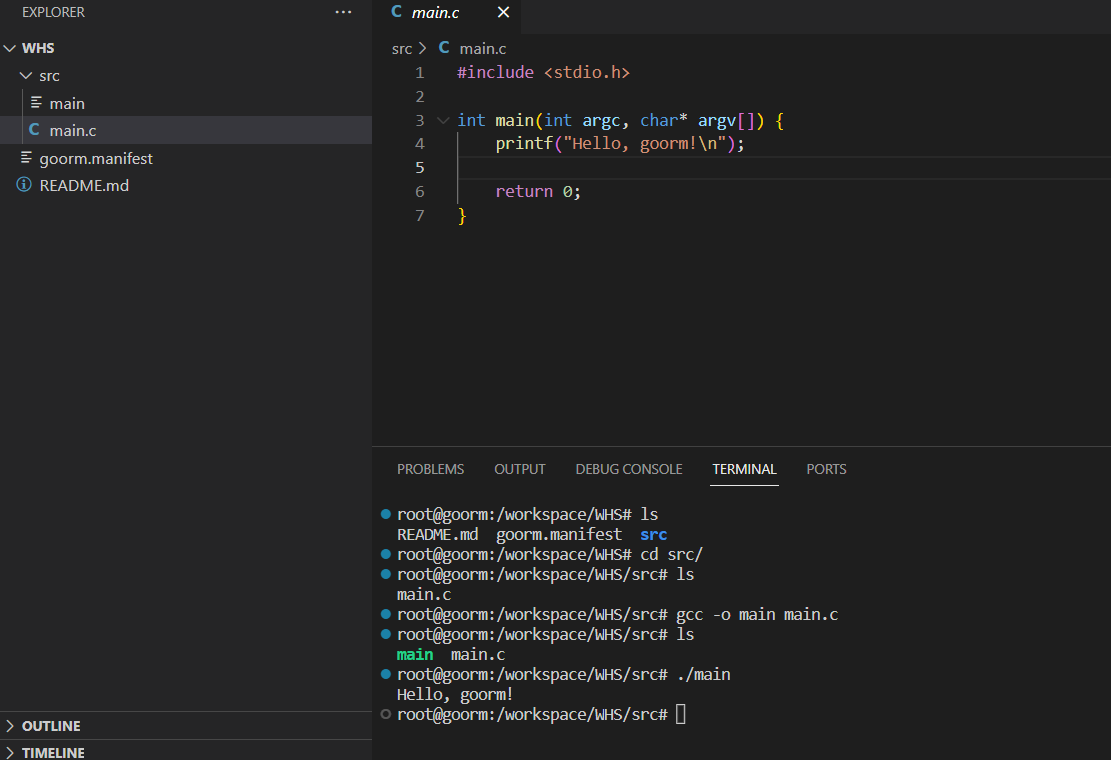The height and width of the screenshot is (760, 1111).
Task: Open the DEBUG CONSOLE tab
Action: [x=628, y=469]
